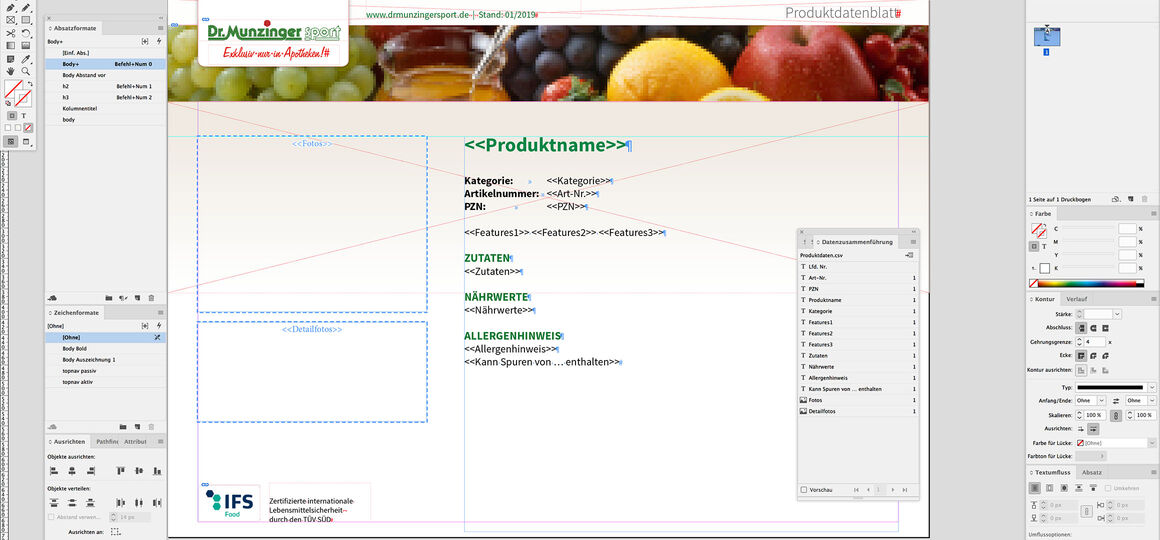Switch to the Verlauf tab
The height and width of the screenshot is (540, 1160).
tap(1076, 299)
